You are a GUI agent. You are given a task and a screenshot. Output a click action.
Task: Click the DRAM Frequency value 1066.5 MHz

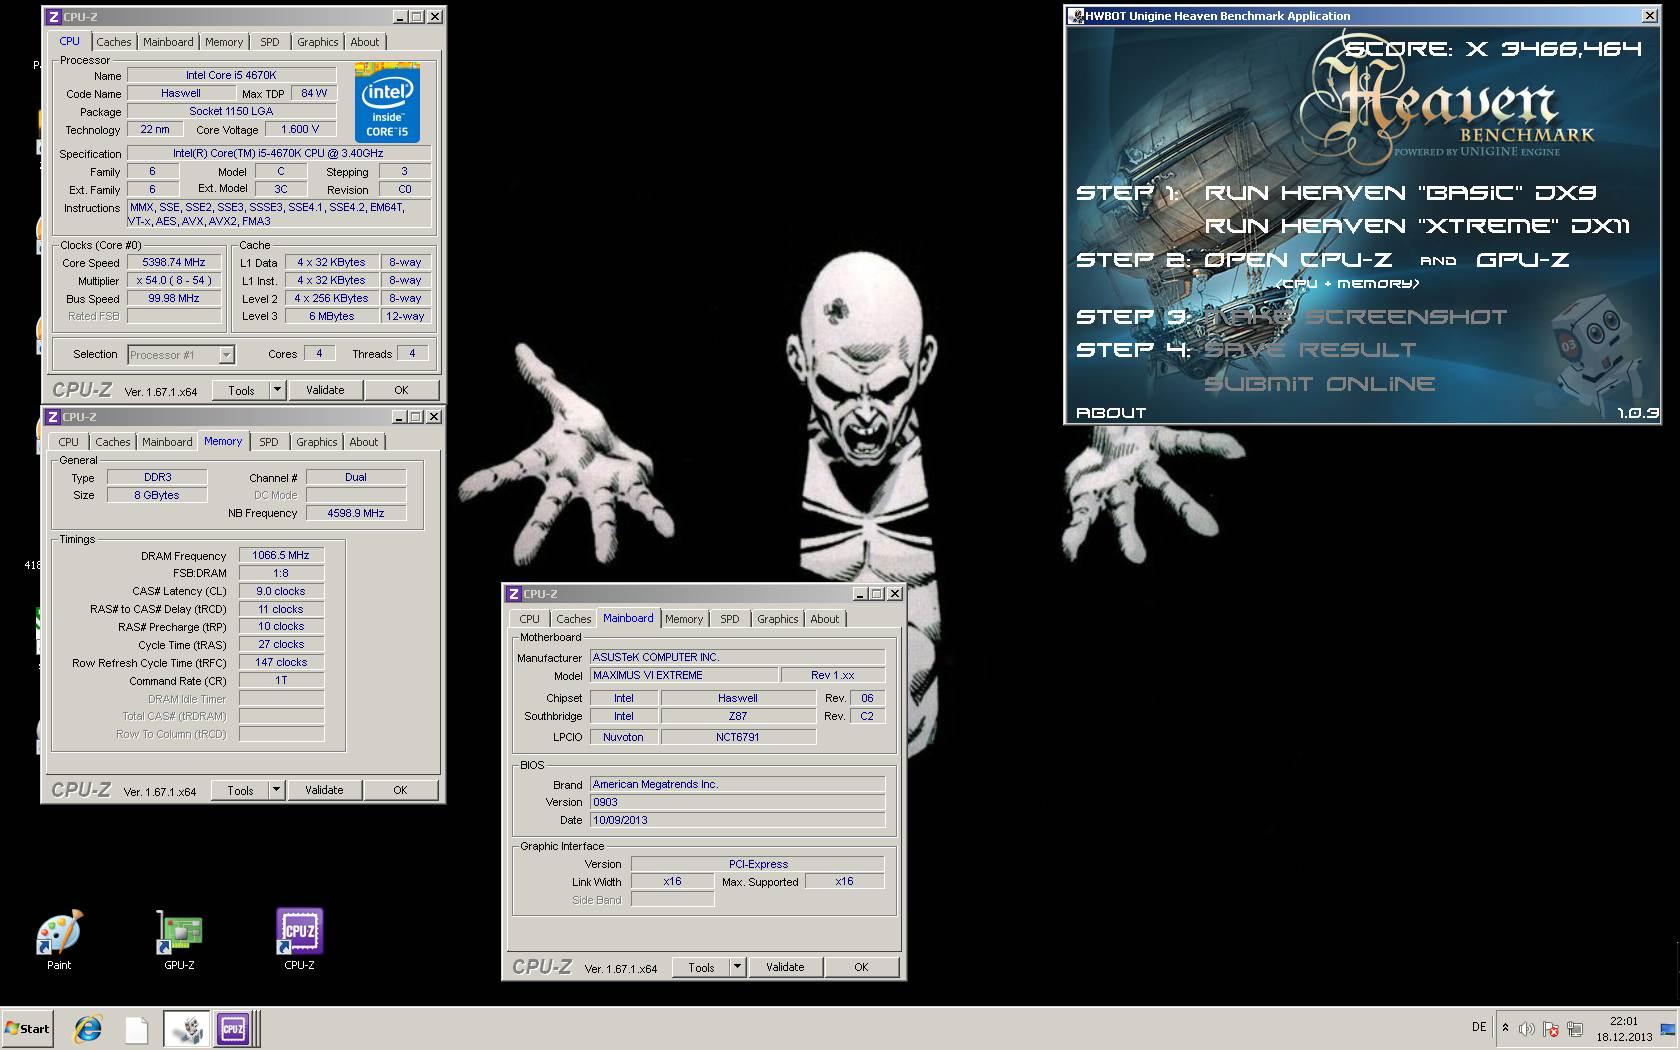coord(281,555)
